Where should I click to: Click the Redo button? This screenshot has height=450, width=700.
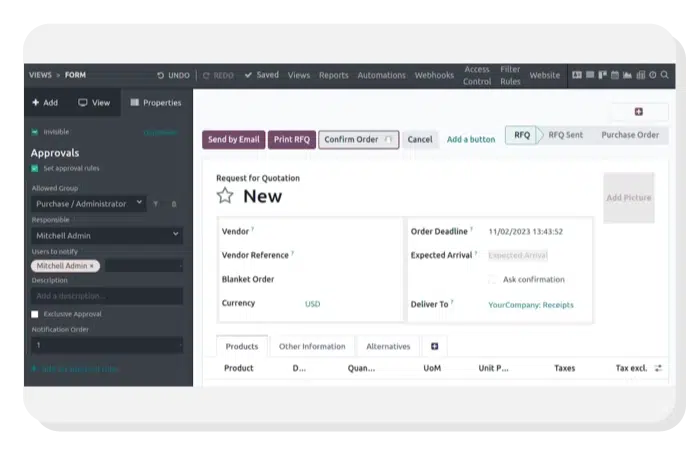pos(218,75)
